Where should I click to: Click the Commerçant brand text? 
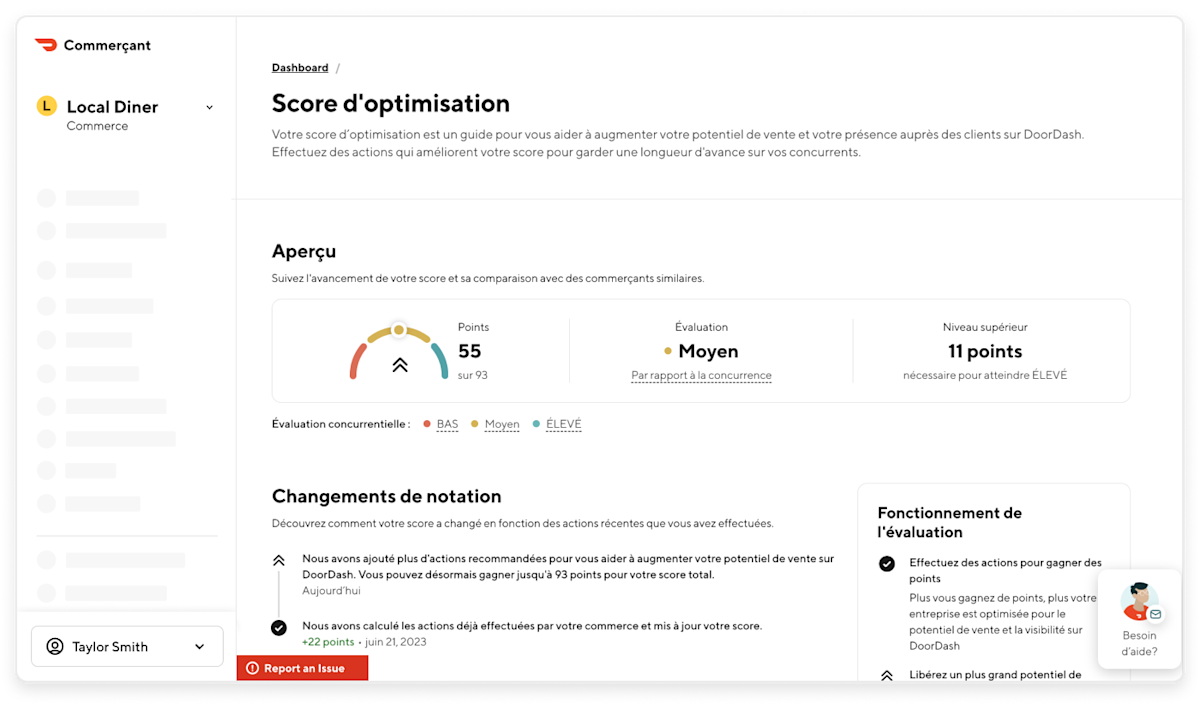click(x=107, y=45)
